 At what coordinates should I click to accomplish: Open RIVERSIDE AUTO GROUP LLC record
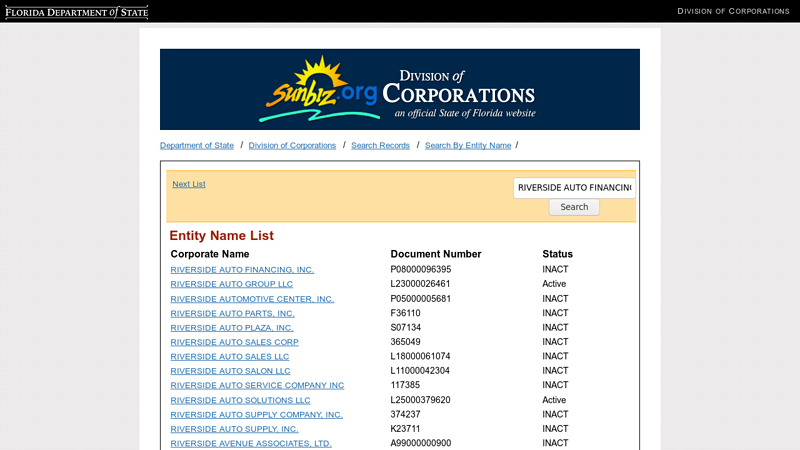232,284
